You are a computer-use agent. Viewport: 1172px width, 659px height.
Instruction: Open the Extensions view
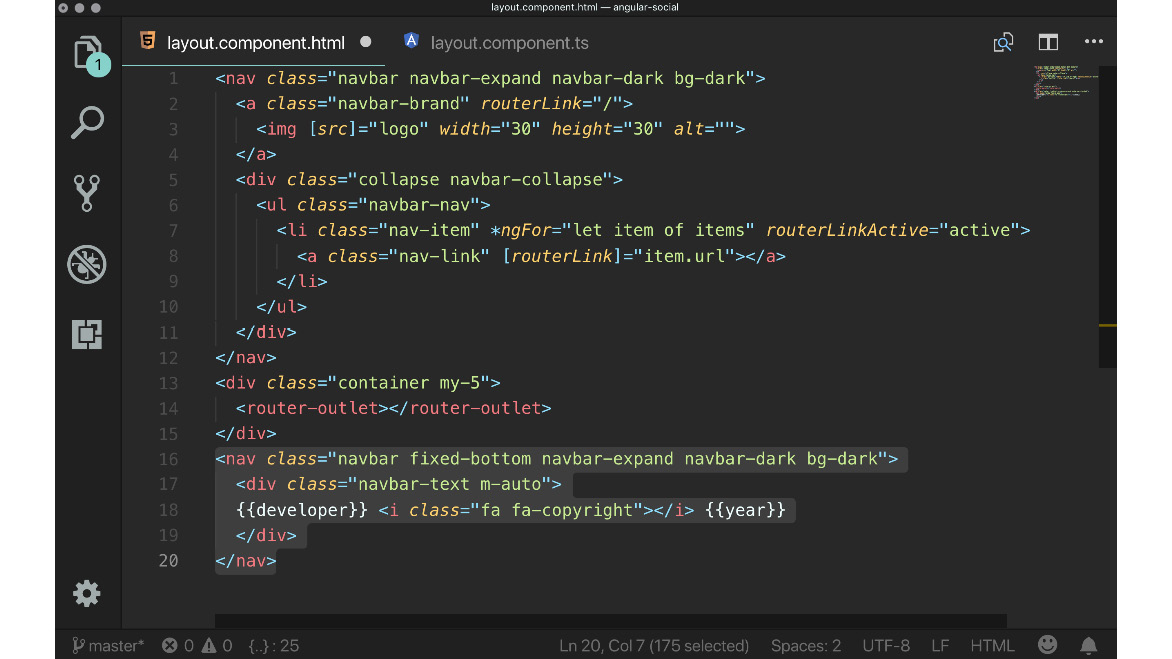[x=87, y=334]
